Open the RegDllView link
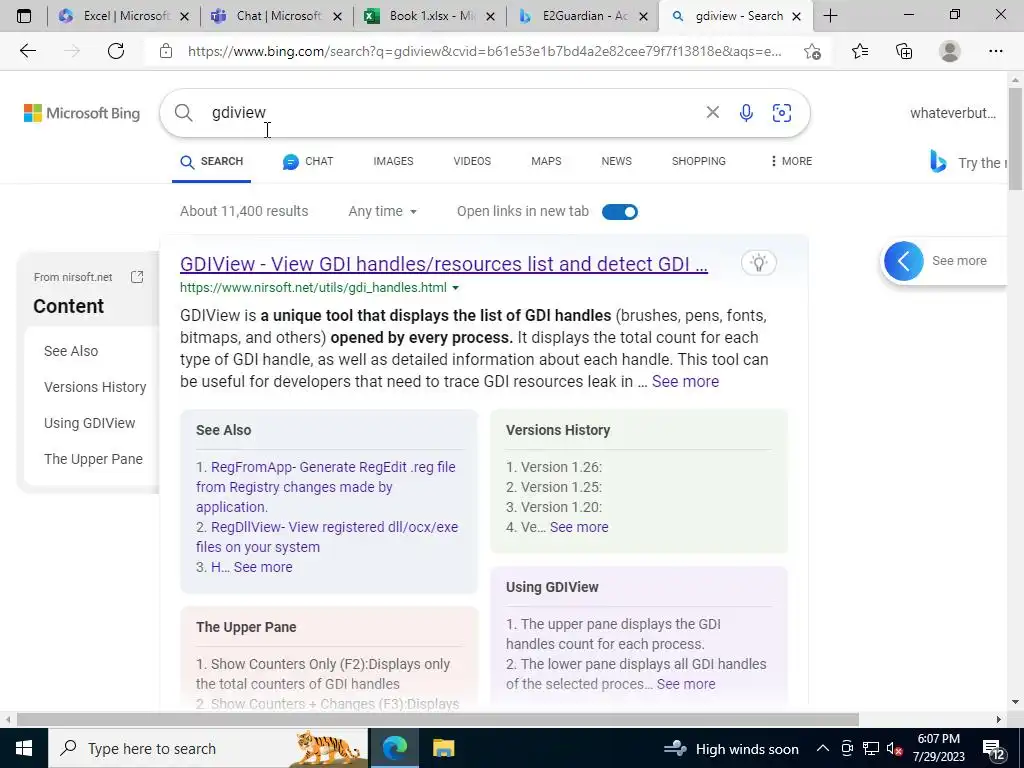This screenshot has height=768, width=1024. pyautogui.click(x=327, y=537)
